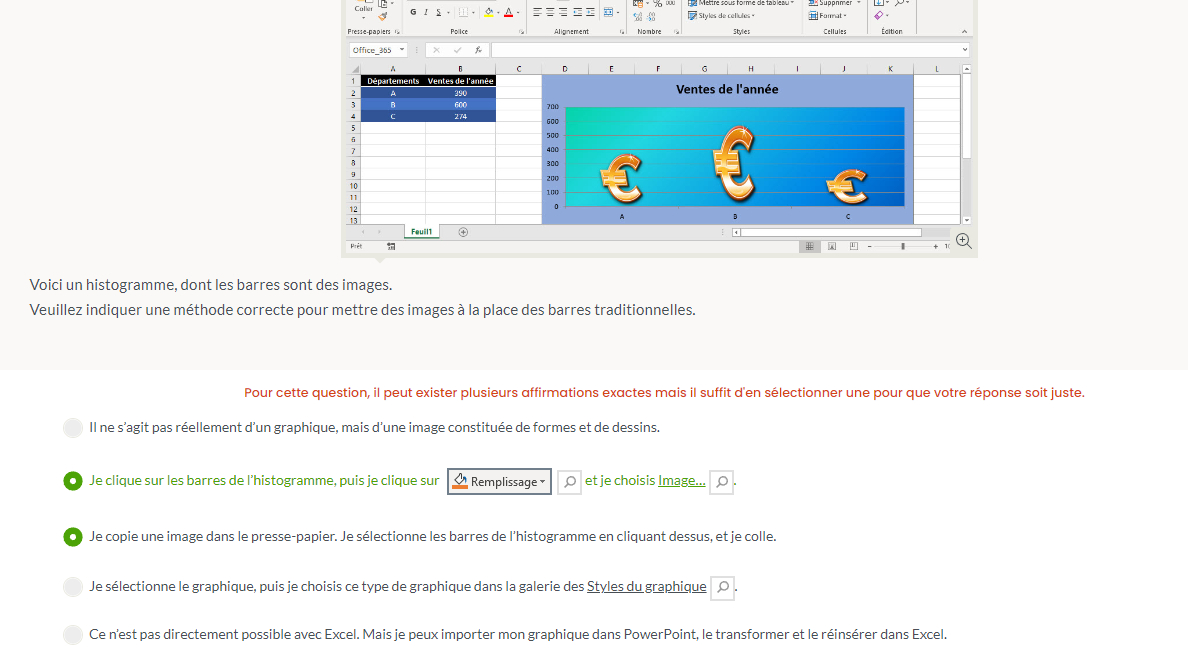Expand the Office_365 name box dropdown
This screenshot has height=669, width=1188.
(x=402, y=50)
